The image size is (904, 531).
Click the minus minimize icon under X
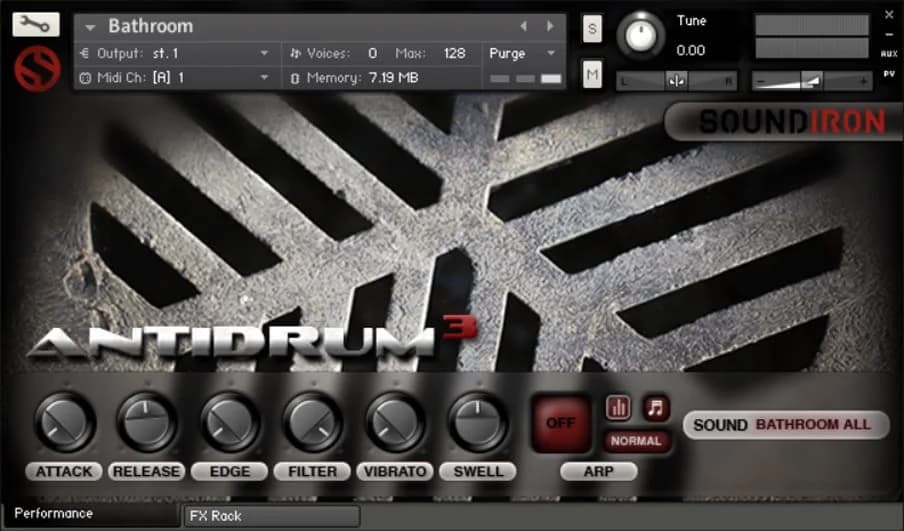(x=889, y=35)
